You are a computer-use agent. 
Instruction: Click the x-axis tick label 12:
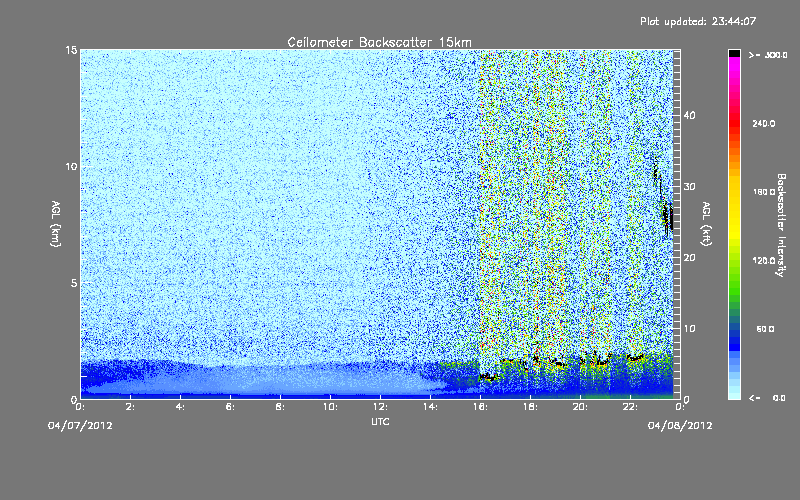click(380, 407)
